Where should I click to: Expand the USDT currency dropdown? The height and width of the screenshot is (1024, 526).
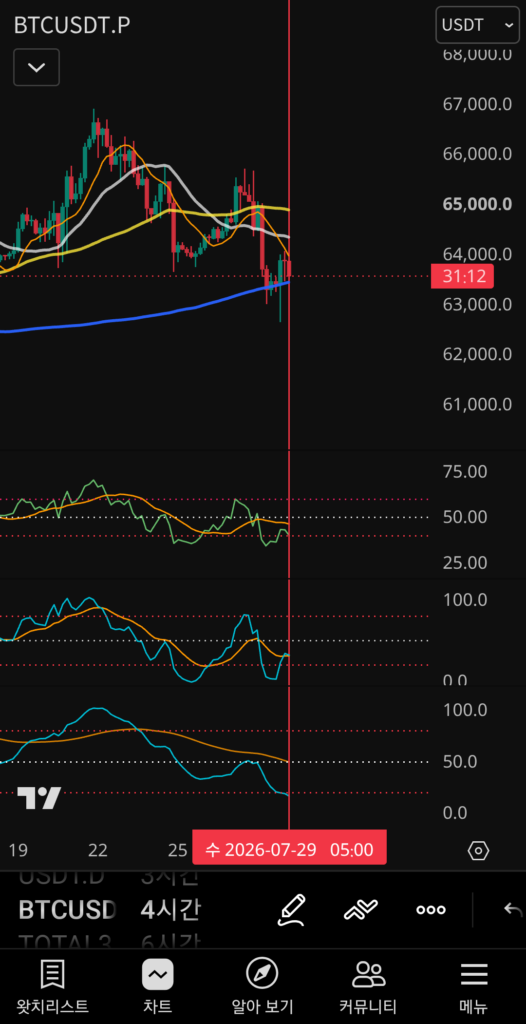tap(478, 25)
